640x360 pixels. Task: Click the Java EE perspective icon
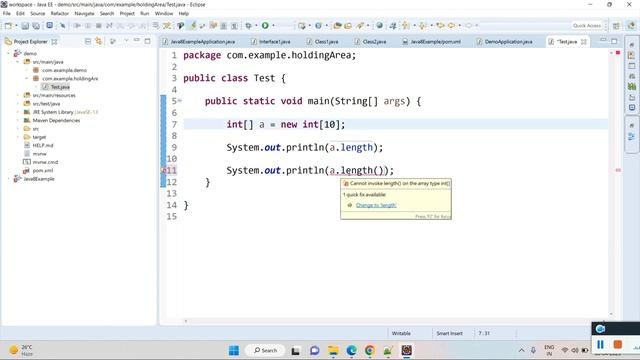[x=631, y=26]
